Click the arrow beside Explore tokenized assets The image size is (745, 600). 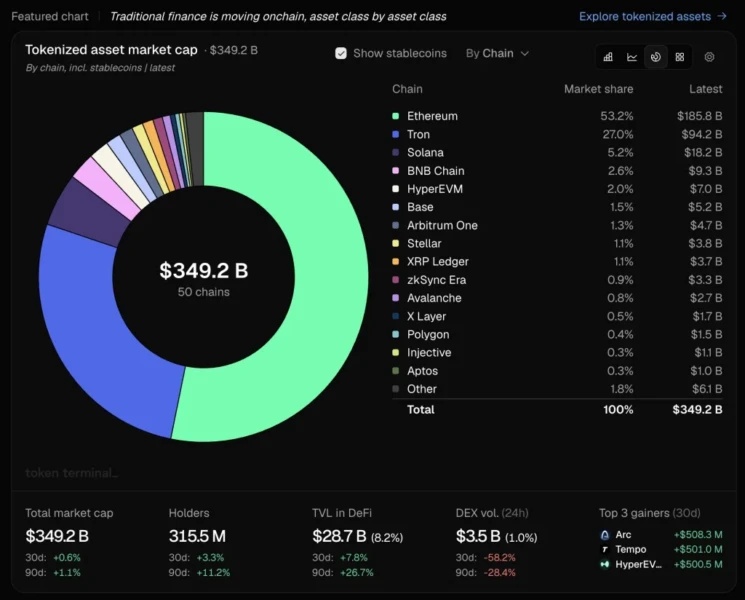(x=722, y=16)
